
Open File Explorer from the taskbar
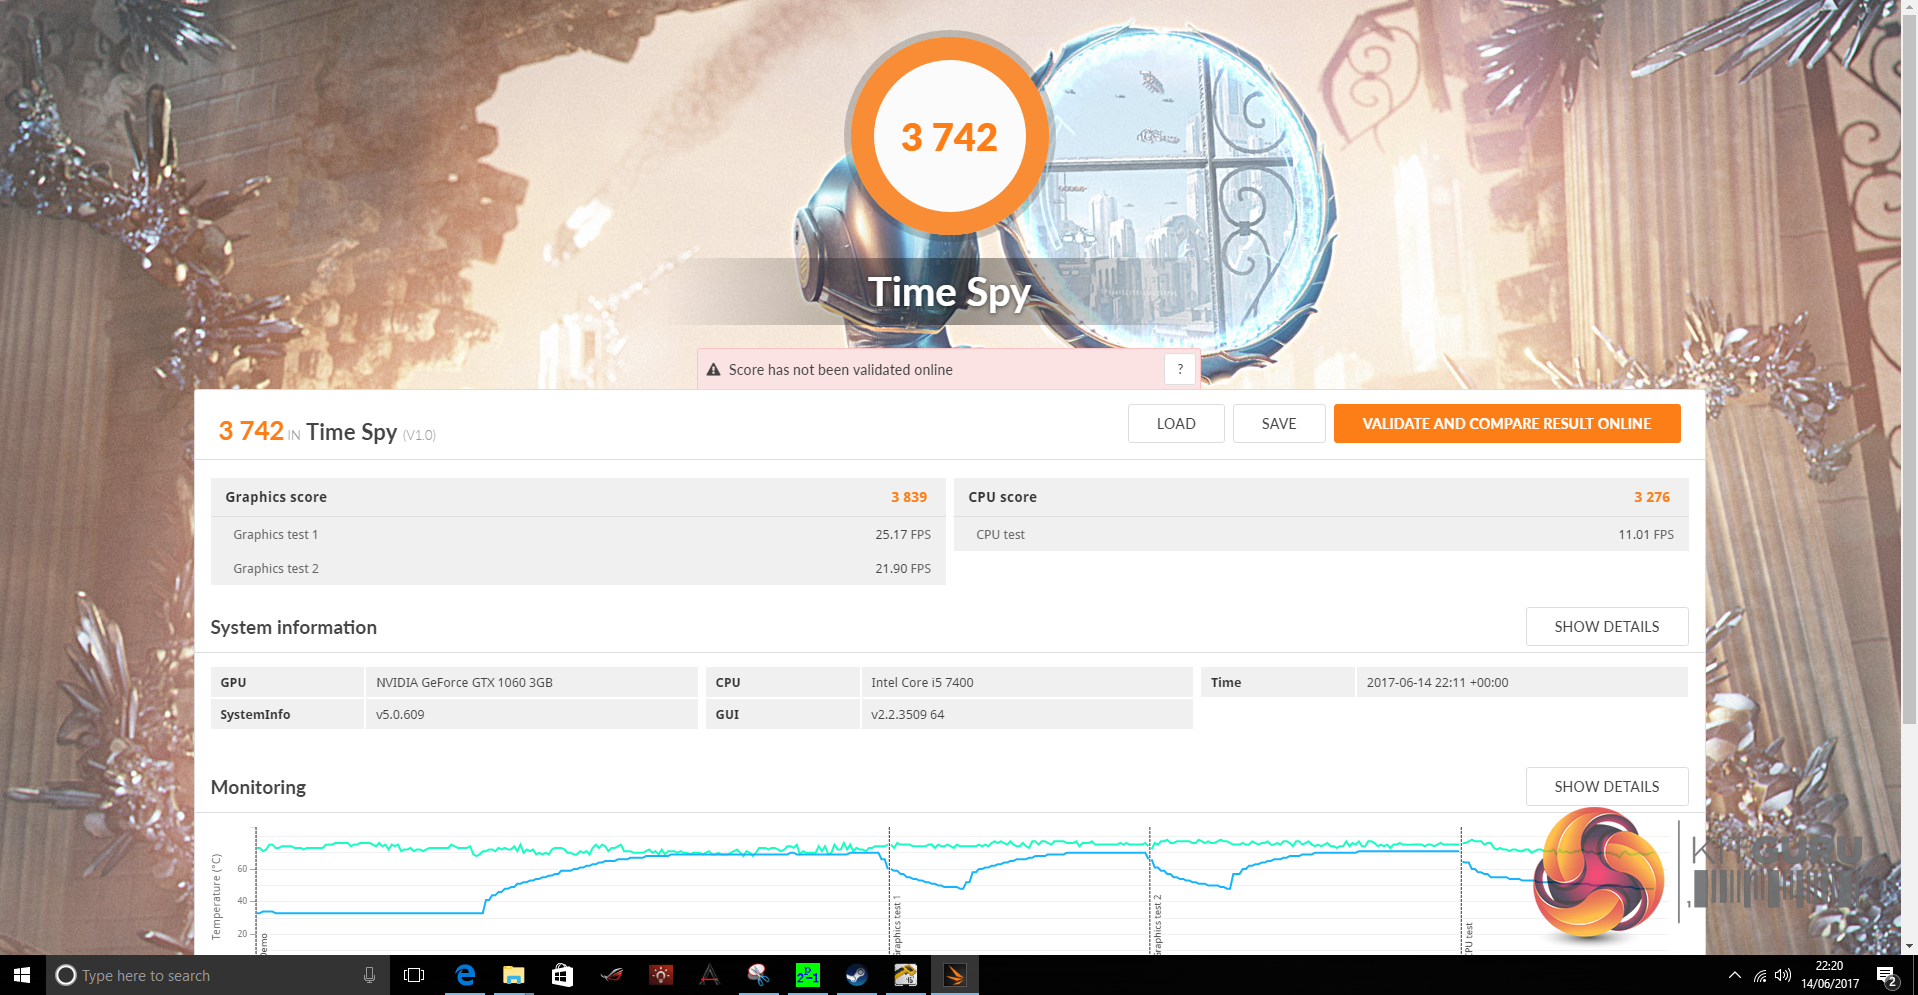(513, 975)
